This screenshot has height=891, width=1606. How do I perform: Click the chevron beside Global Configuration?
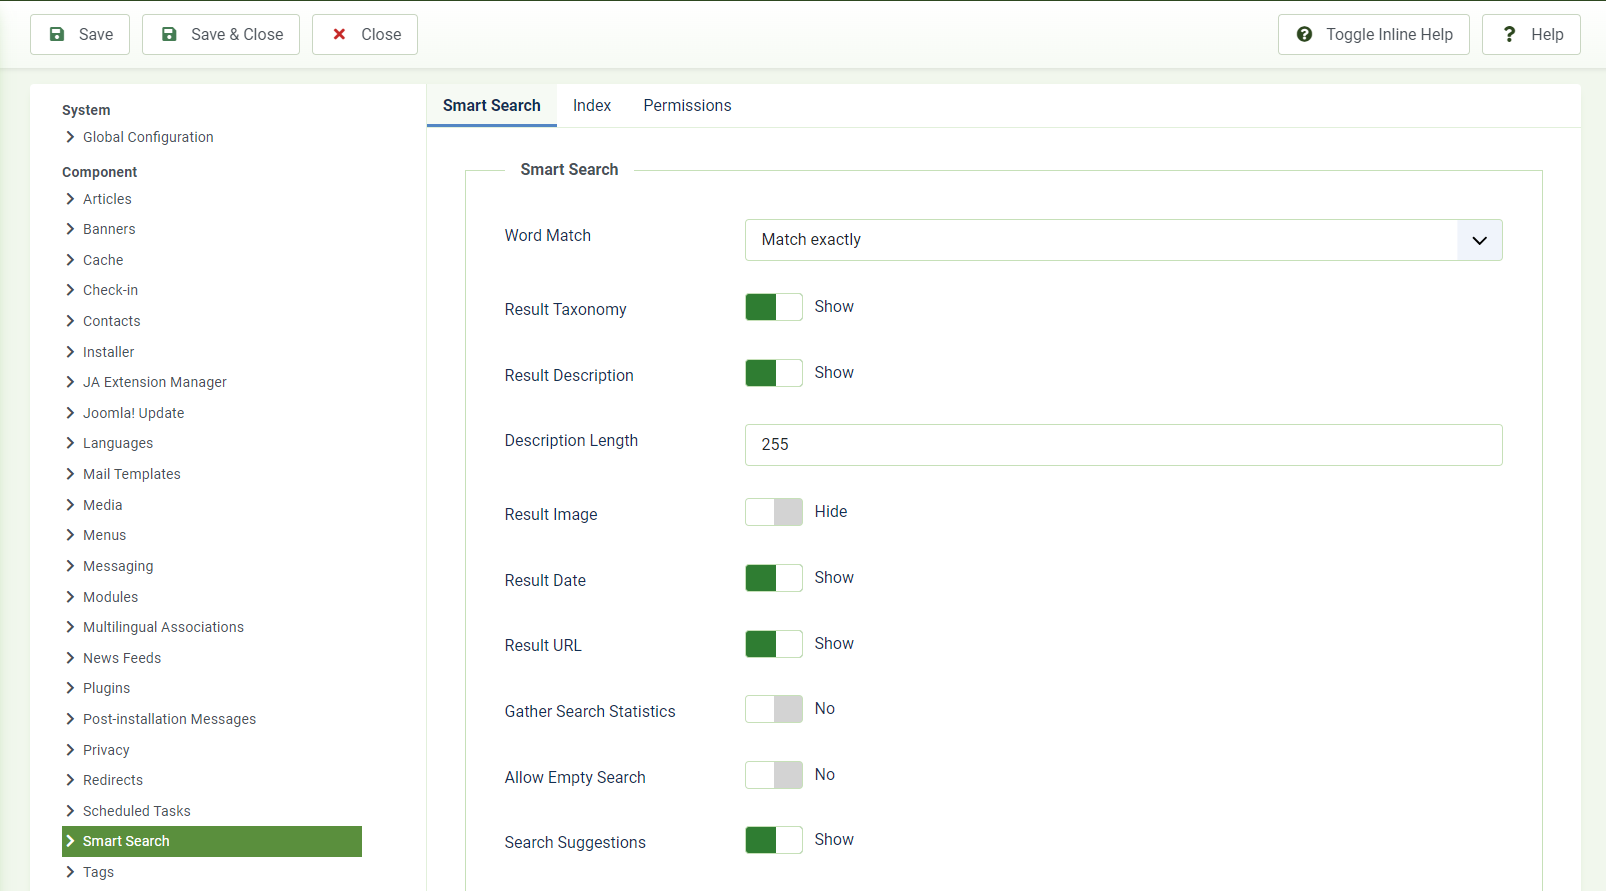point(70,137)
